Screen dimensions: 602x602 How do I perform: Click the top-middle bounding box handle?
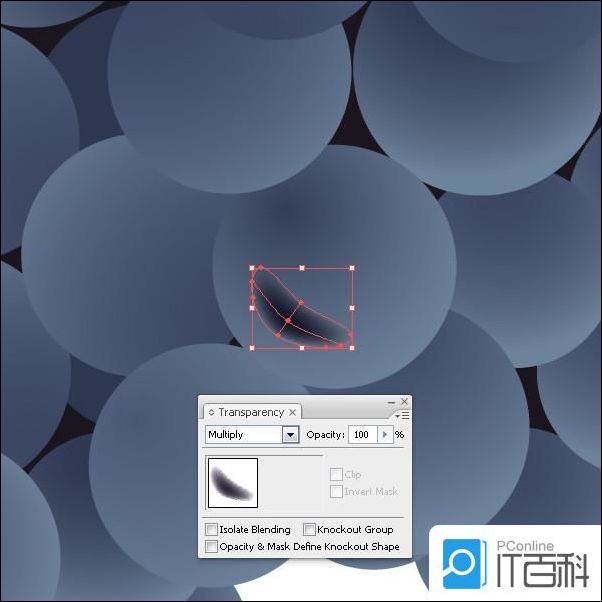point(302,268)
